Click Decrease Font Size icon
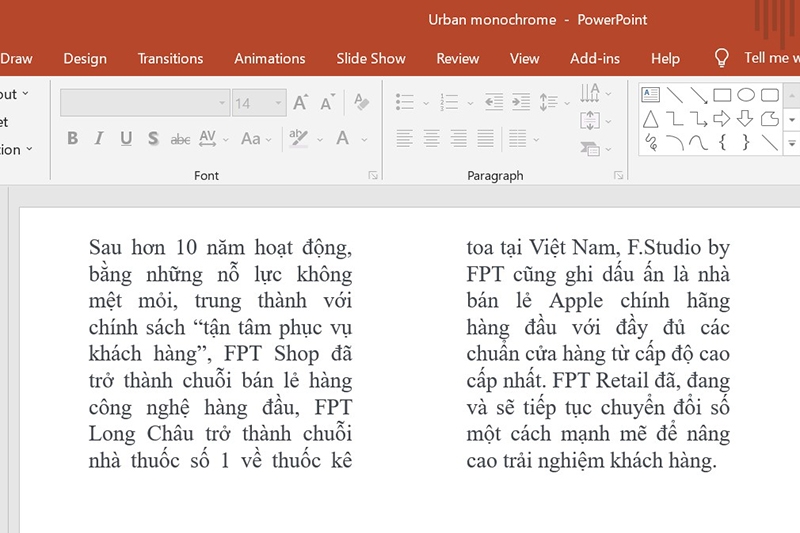Image resolution: width=800 pixels, height=533 pixels. coord(328,103)
